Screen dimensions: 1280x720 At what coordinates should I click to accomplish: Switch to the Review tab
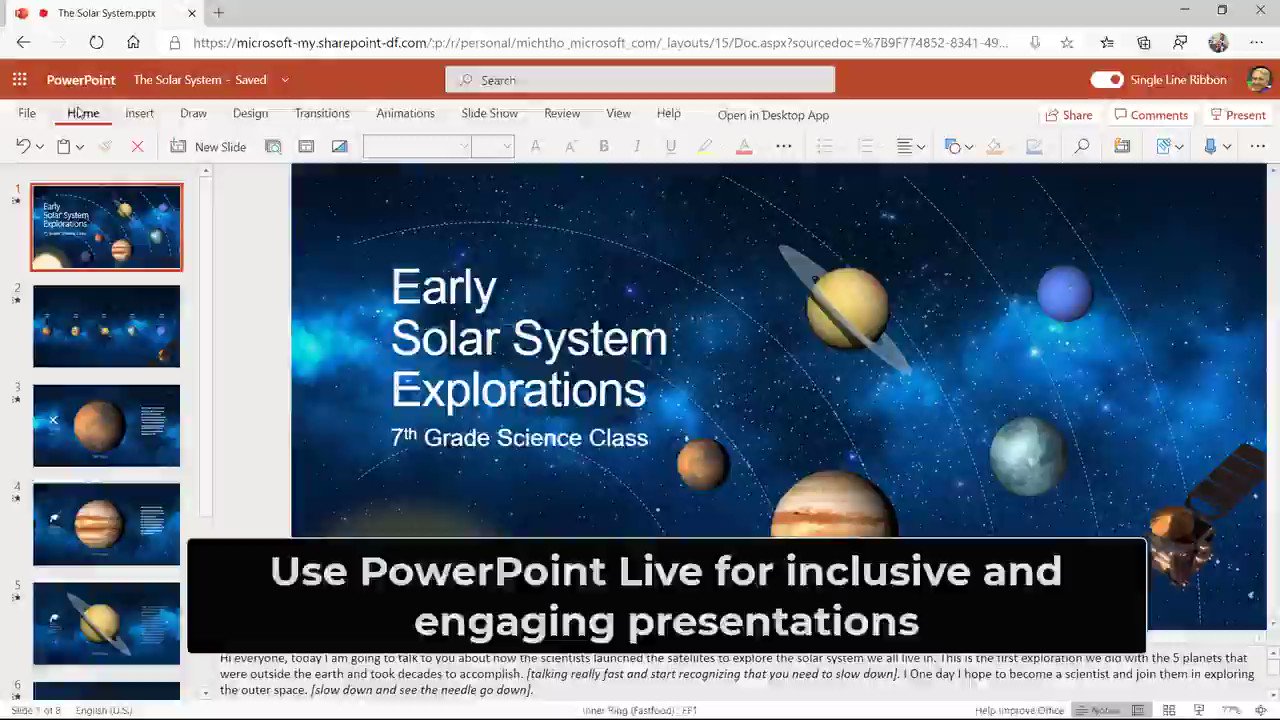tap(562, 114)
